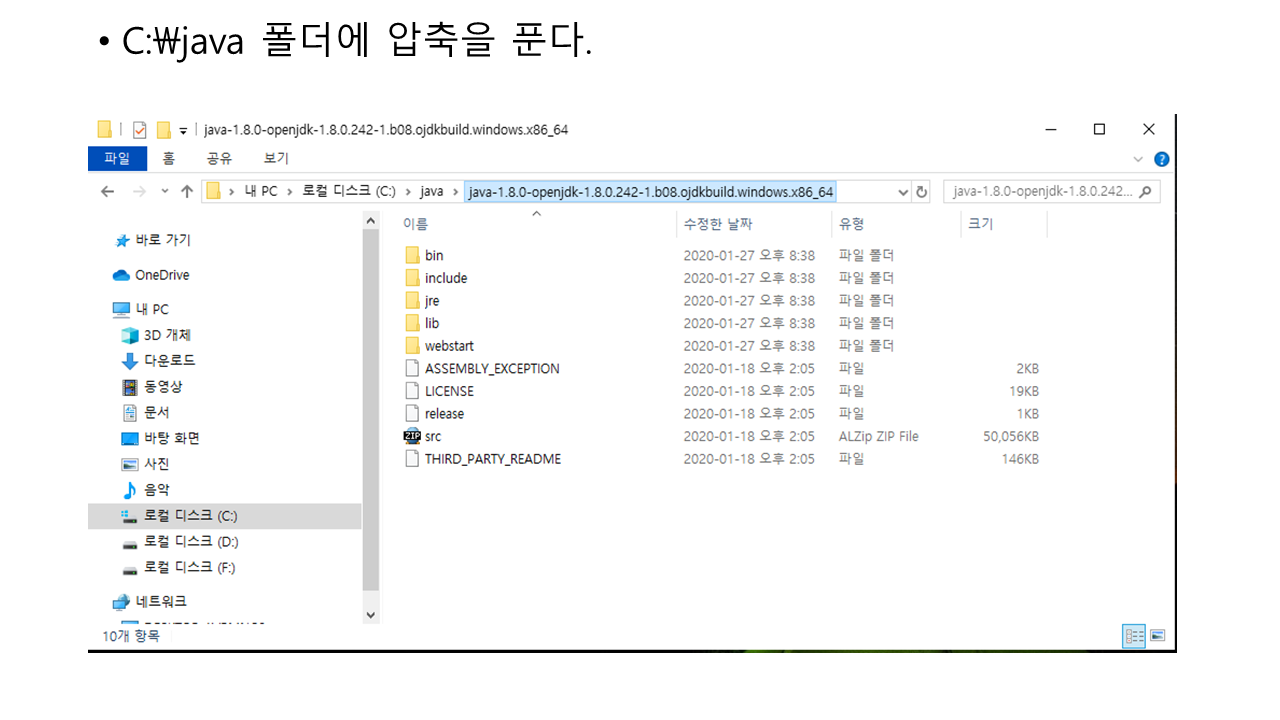Open Customize Quick Access Toolbar dropdown
This screenshot has width=1280, height=720.
(x=183, y=131)
